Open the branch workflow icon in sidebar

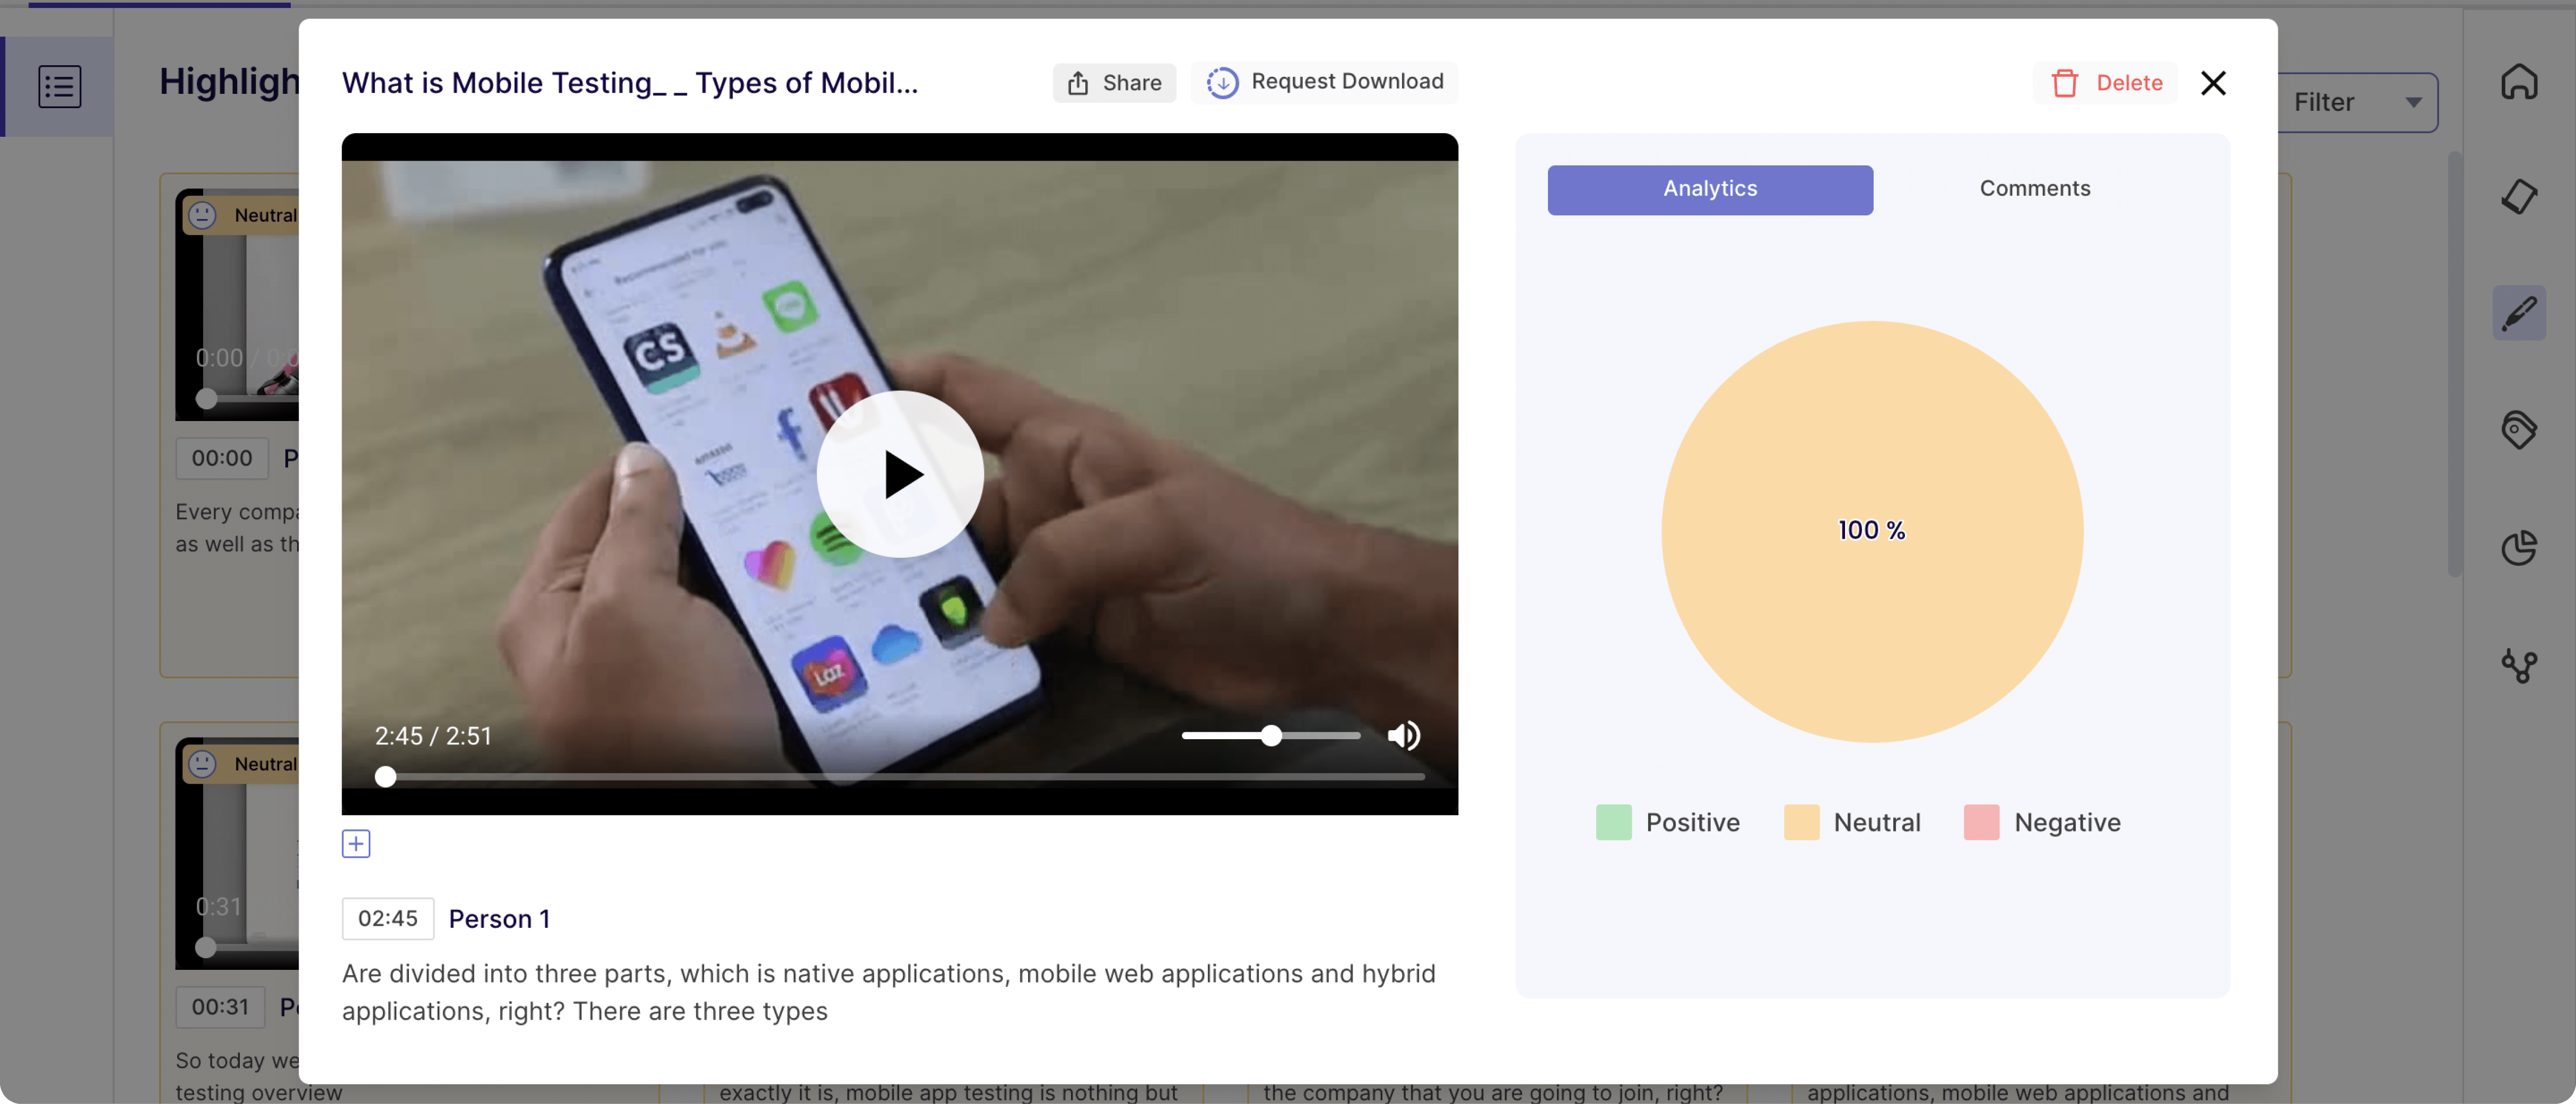point(2519,665)
